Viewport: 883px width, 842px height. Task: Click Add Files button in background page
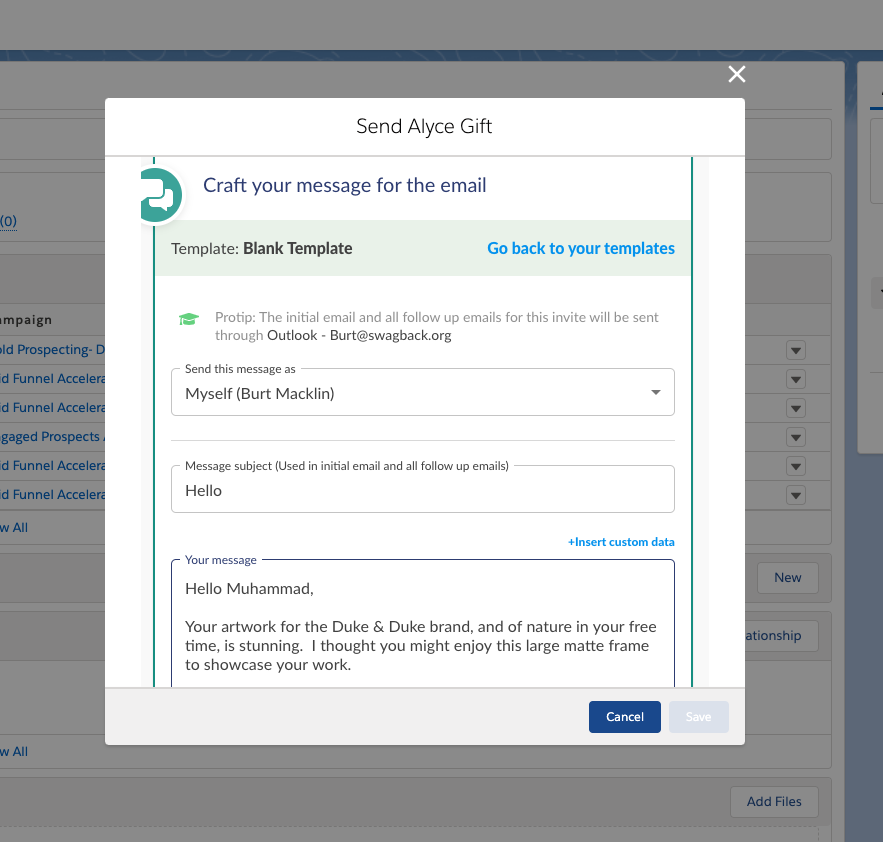[774, 801]
